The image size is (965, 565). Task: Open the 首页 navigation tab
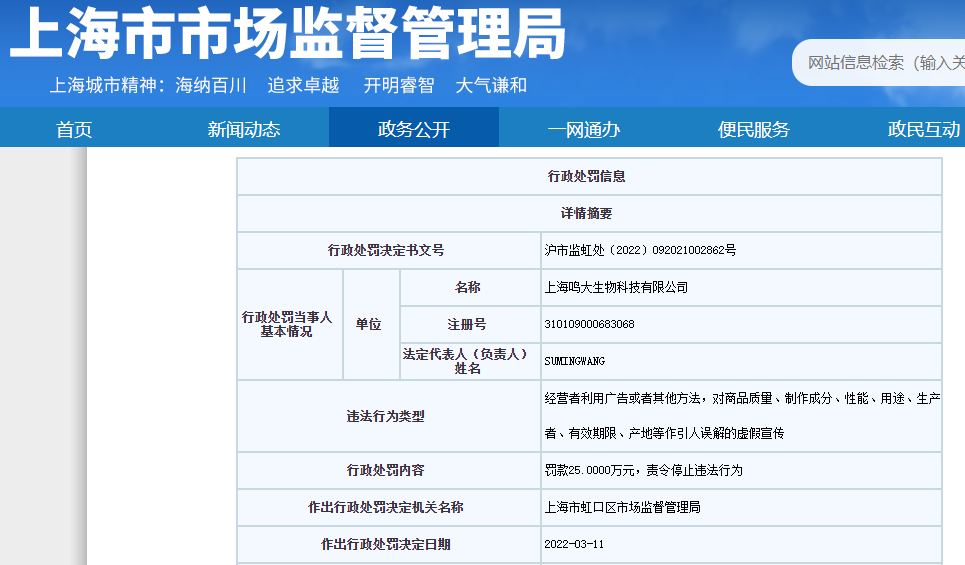pos(74,129)
